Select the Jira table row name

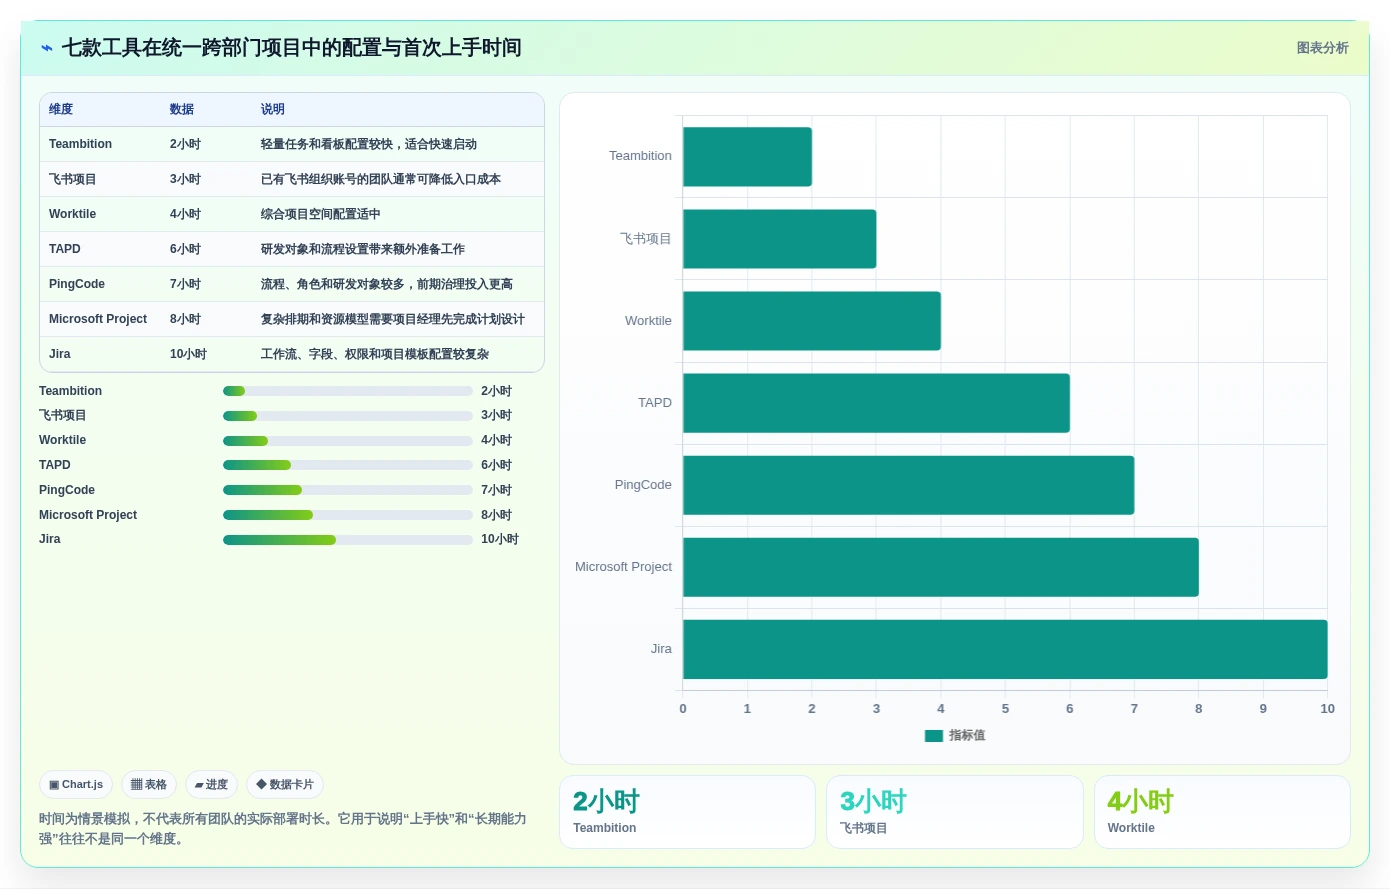[60, 354]
